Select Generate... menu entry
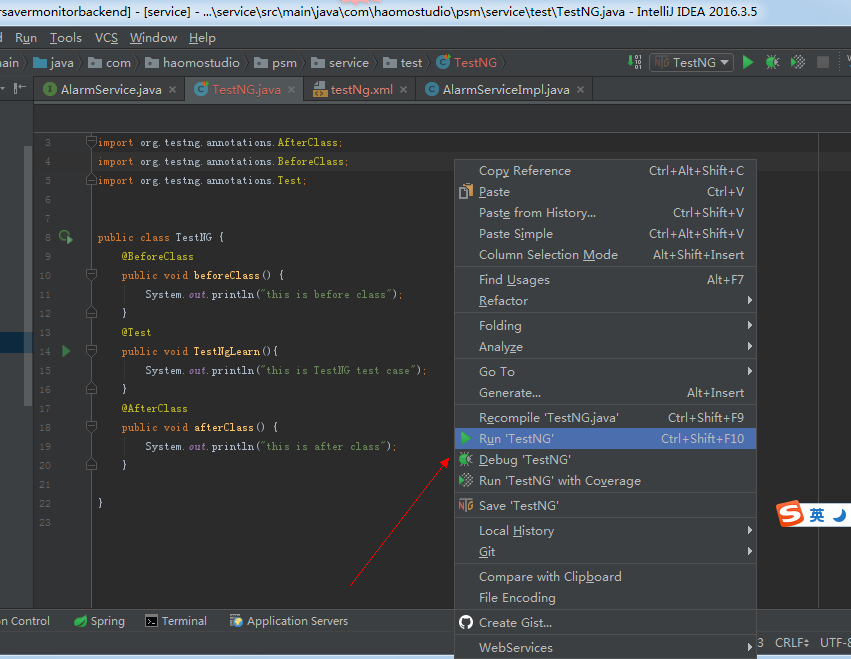Screen dimensions: 851x659 click(x=605, y=393)
